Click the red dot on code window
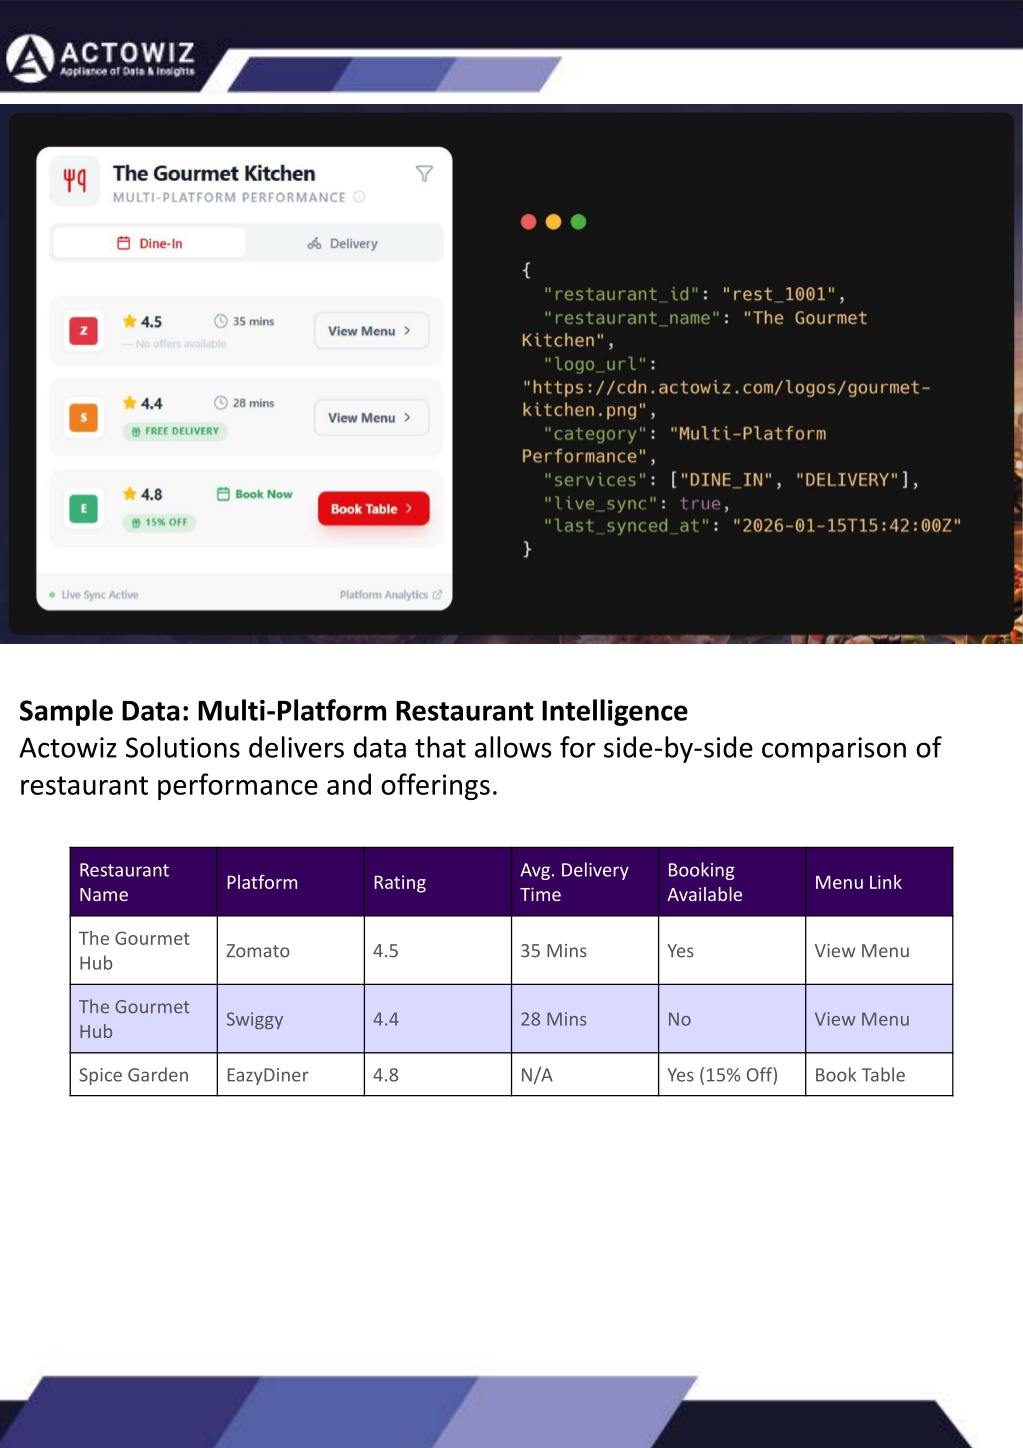1023x1448 pixels. click(x=529, y=222)
